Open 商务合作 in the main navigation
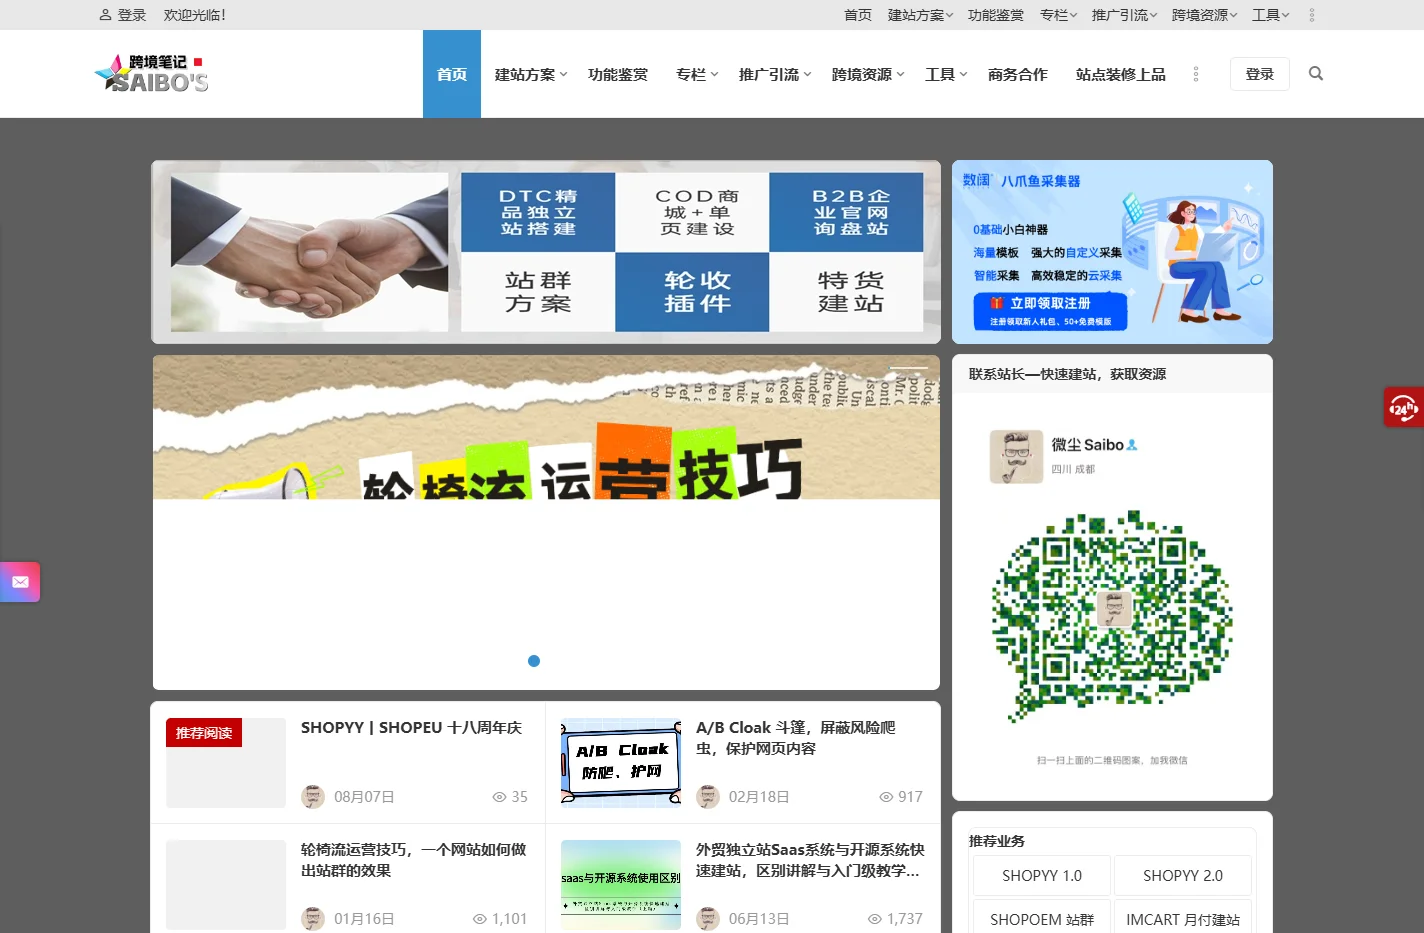1424x933 pixels. click(1018, 74)
